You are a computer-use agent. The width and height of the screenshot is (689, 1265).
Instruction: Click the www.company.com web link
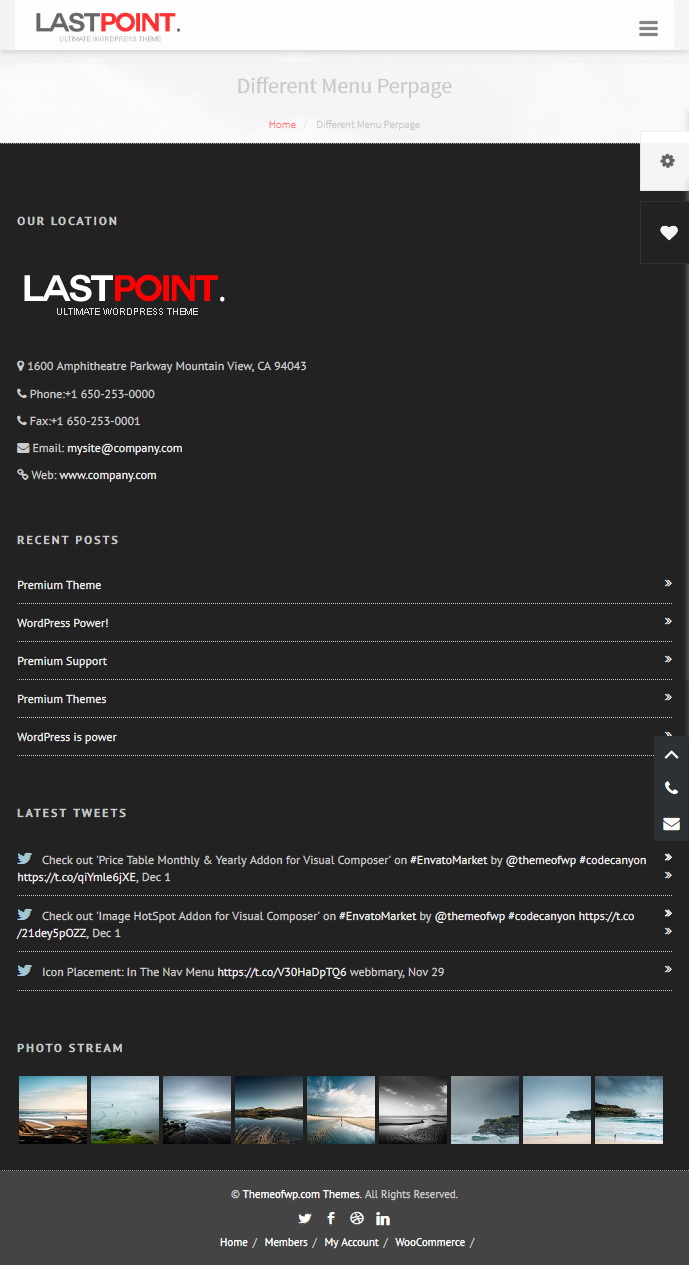coord(108,475)
